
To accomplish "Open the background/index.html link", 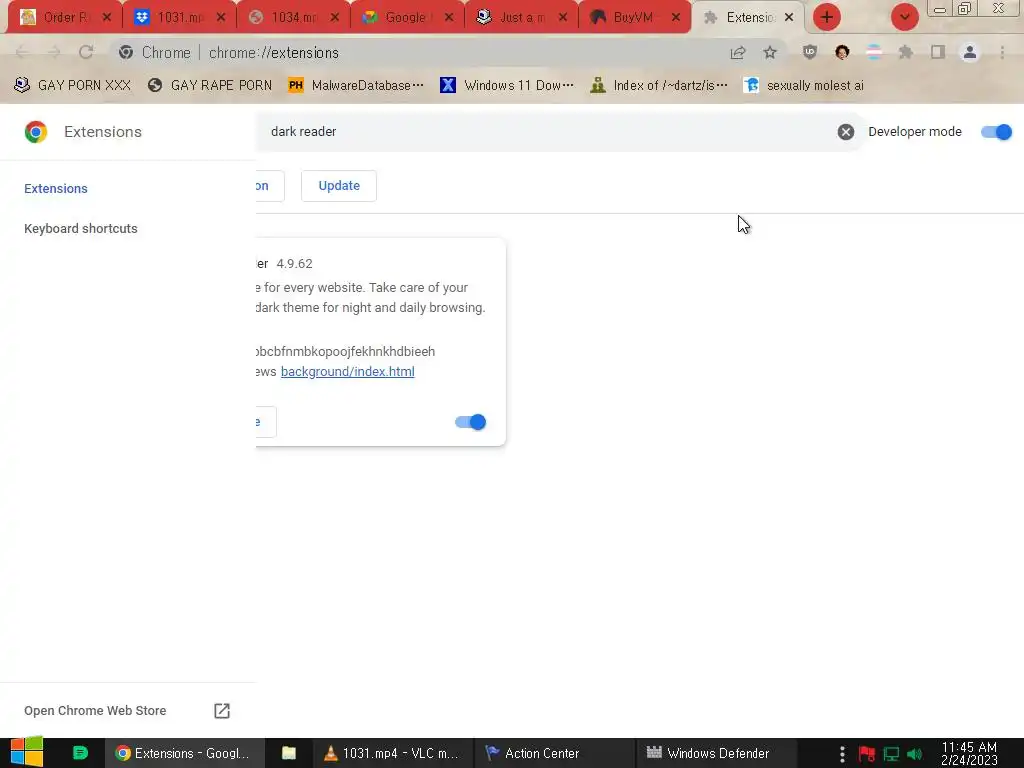I will [347, 372].
